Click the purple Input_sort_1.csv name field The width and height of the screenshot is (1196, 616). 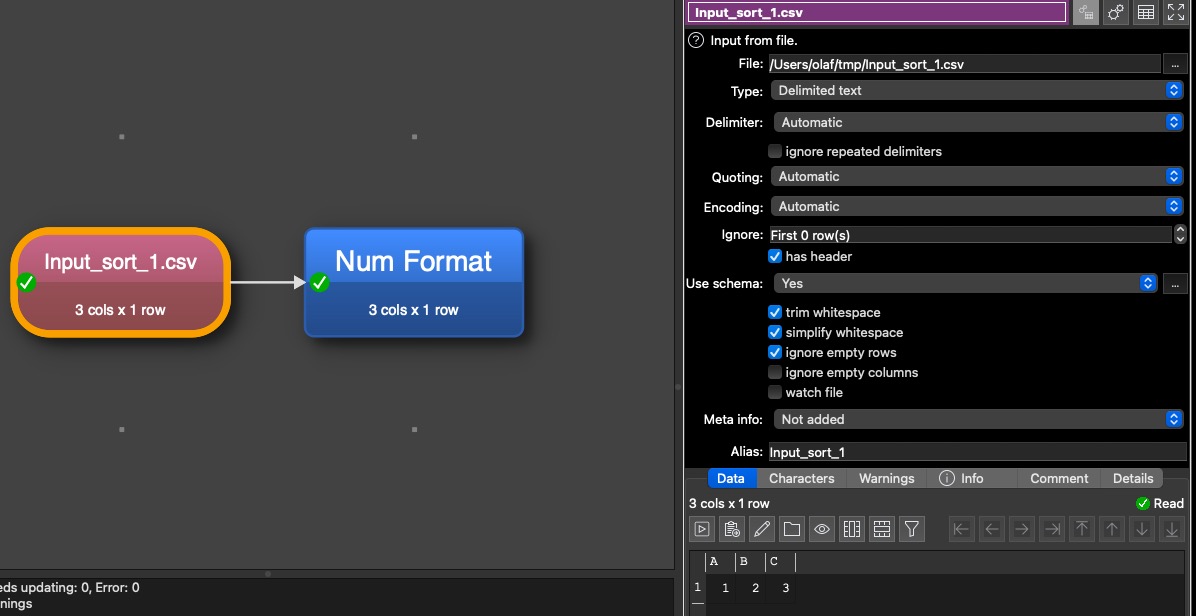pos(876,12)
